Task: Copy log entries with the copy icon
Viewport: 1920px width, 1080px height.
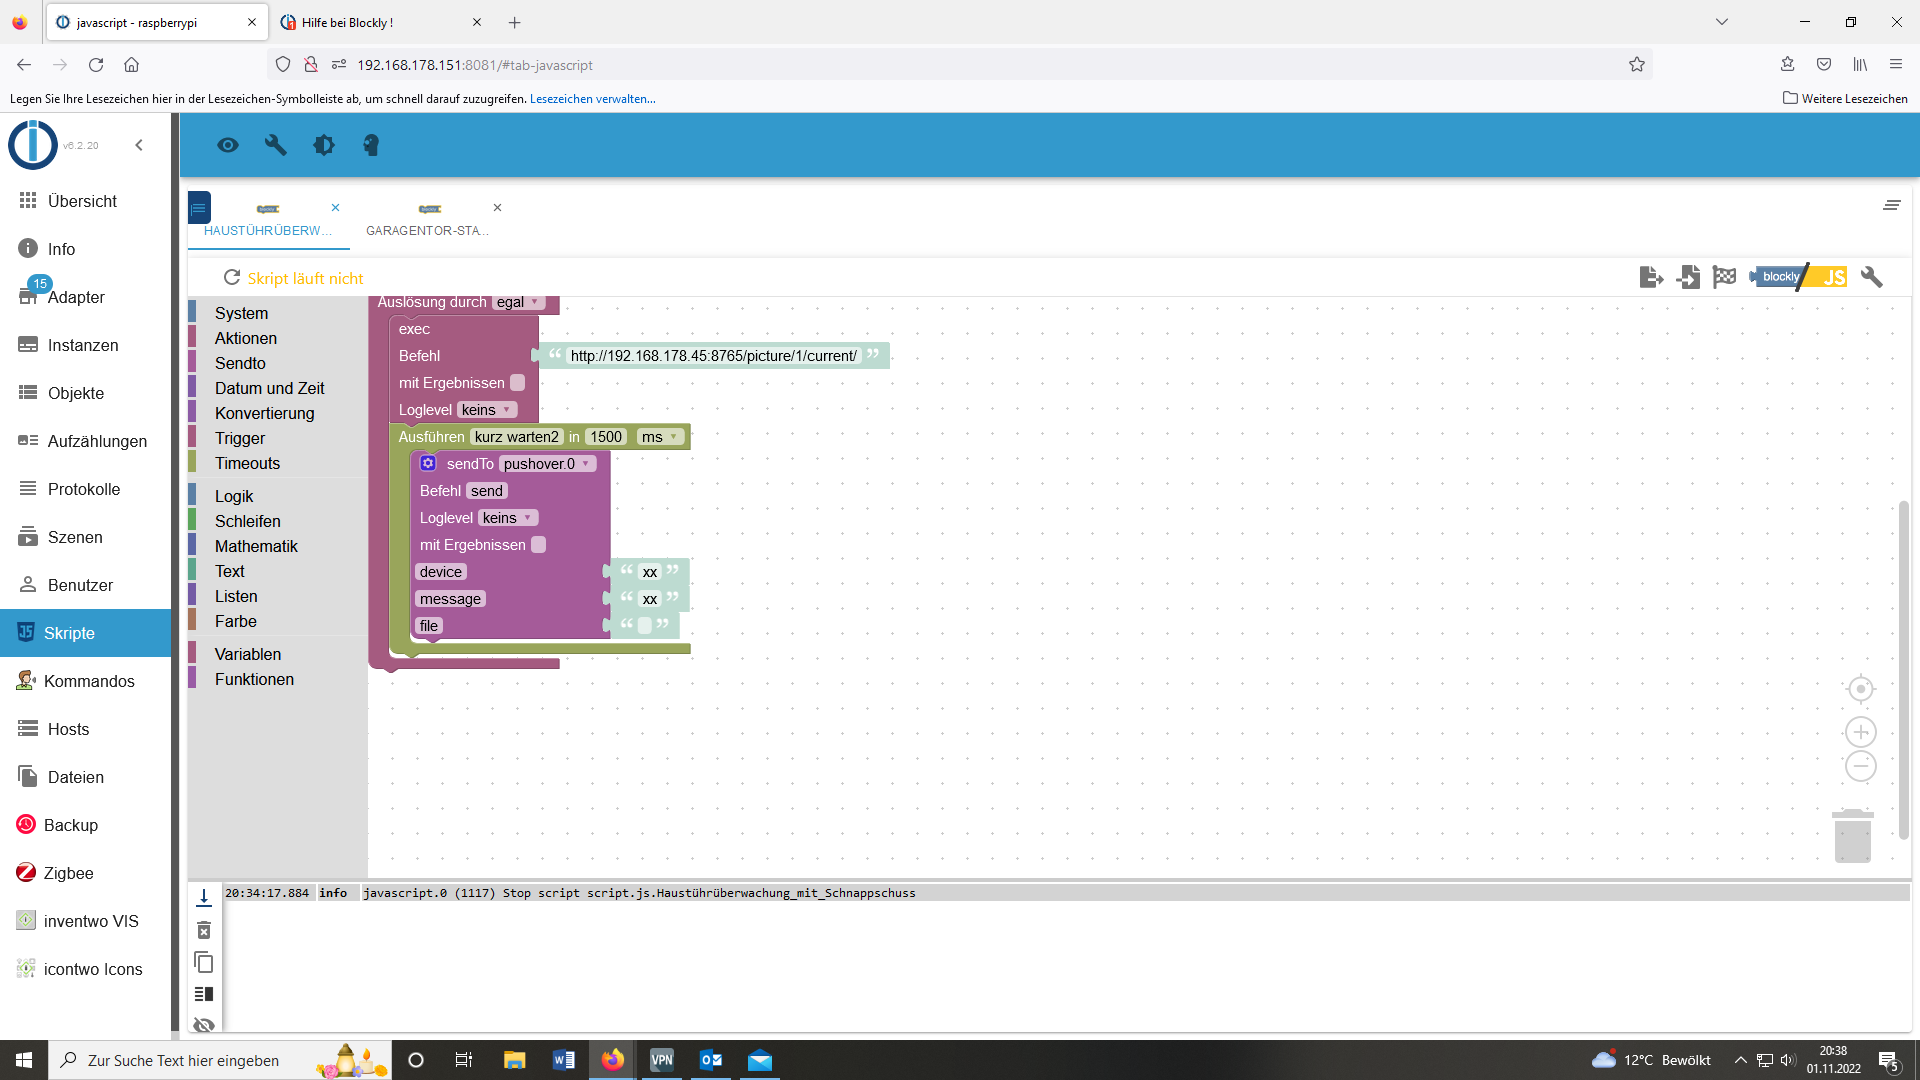Action: 204,962
